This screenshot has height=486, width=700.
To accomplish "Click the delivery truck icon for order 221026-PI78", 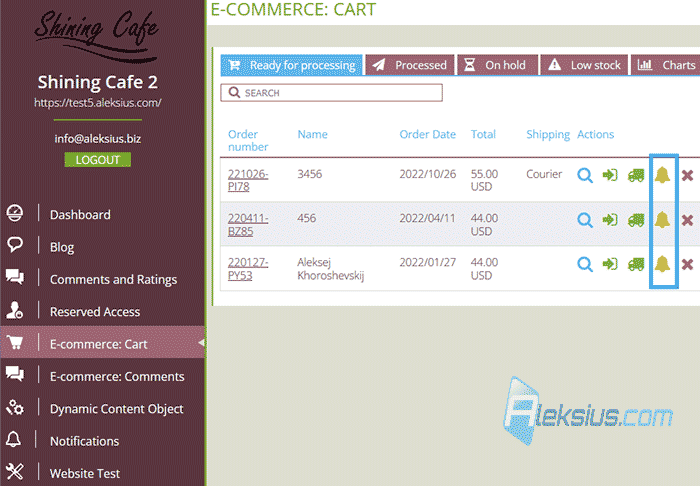I will click(x=636, y=175).
